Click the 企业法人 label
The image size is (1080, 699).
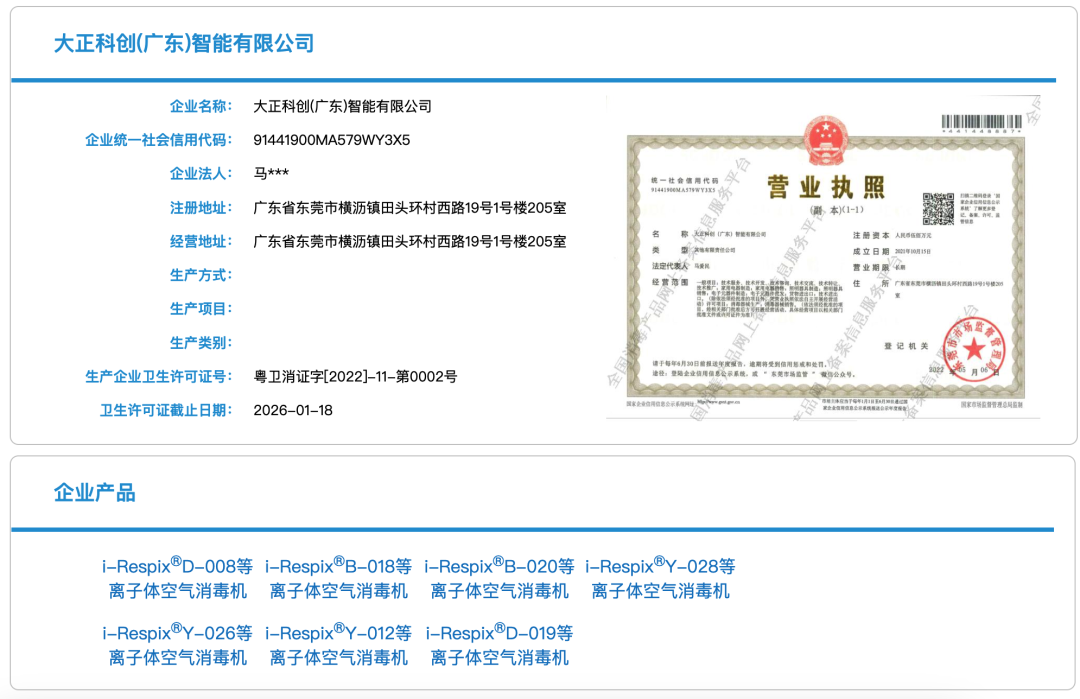pyautogui.click(x=201, y=174)
